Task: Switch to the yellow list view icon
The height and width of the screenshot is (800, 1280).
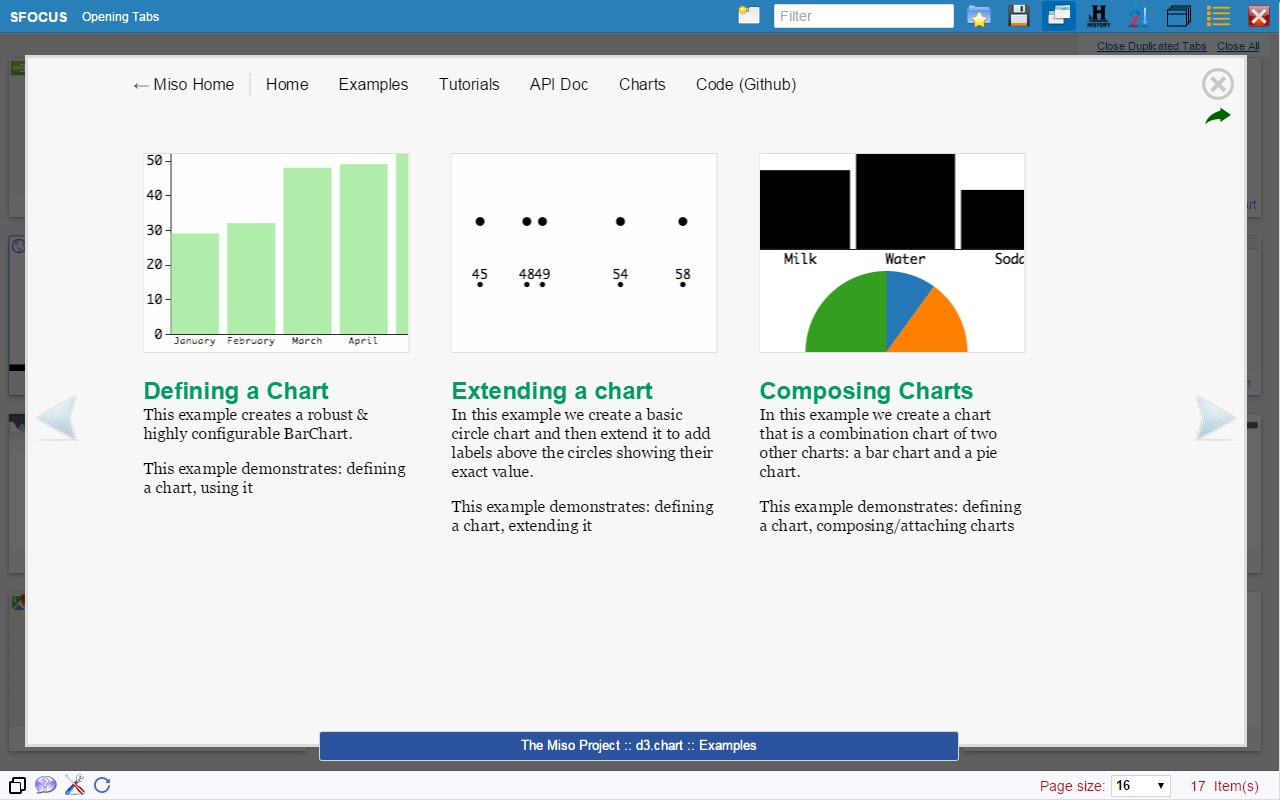Action: click(x=1218, y=16)
